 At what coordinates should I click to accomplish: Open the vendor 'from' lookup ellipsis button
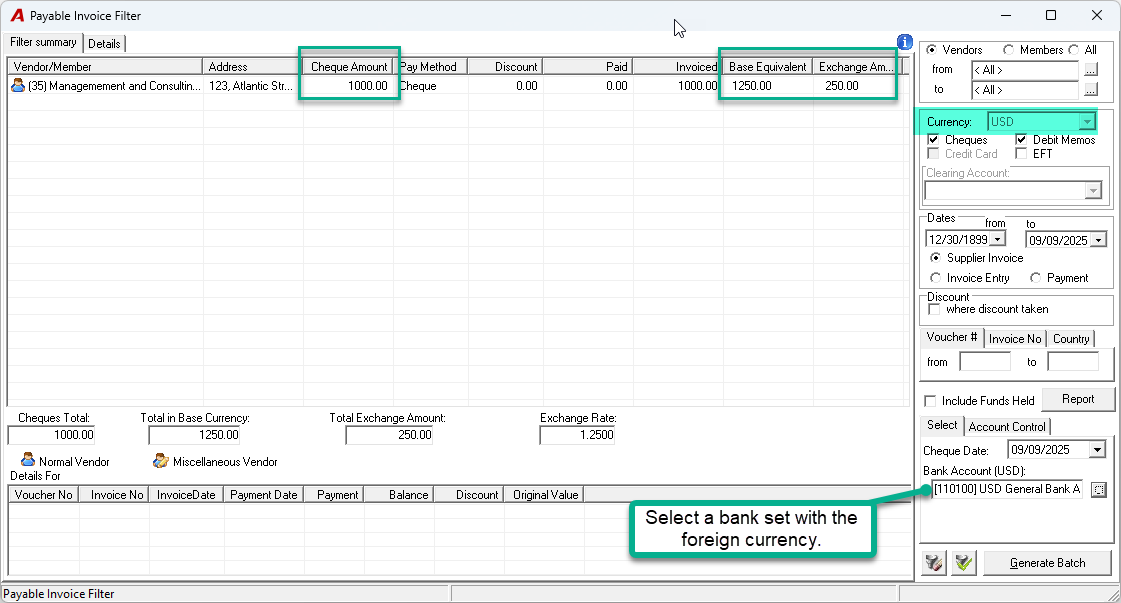click(1090, 70)
